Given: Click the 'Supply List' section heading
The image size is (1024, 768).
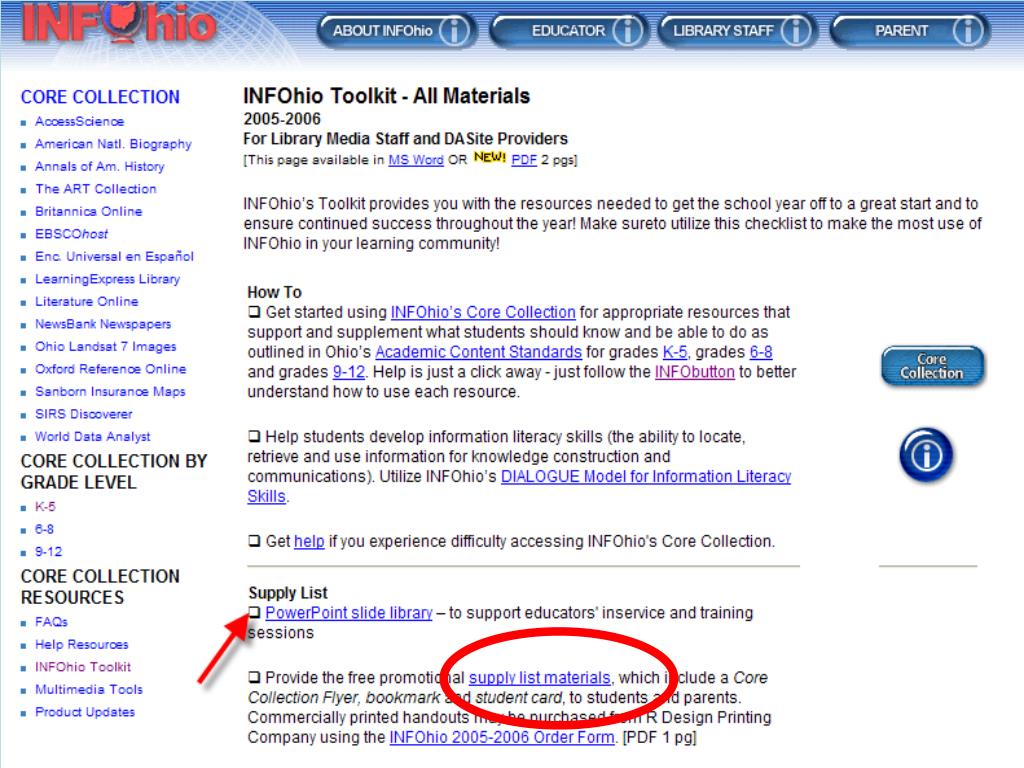Looking at the screenshot, I should click(x=287, y=593).
